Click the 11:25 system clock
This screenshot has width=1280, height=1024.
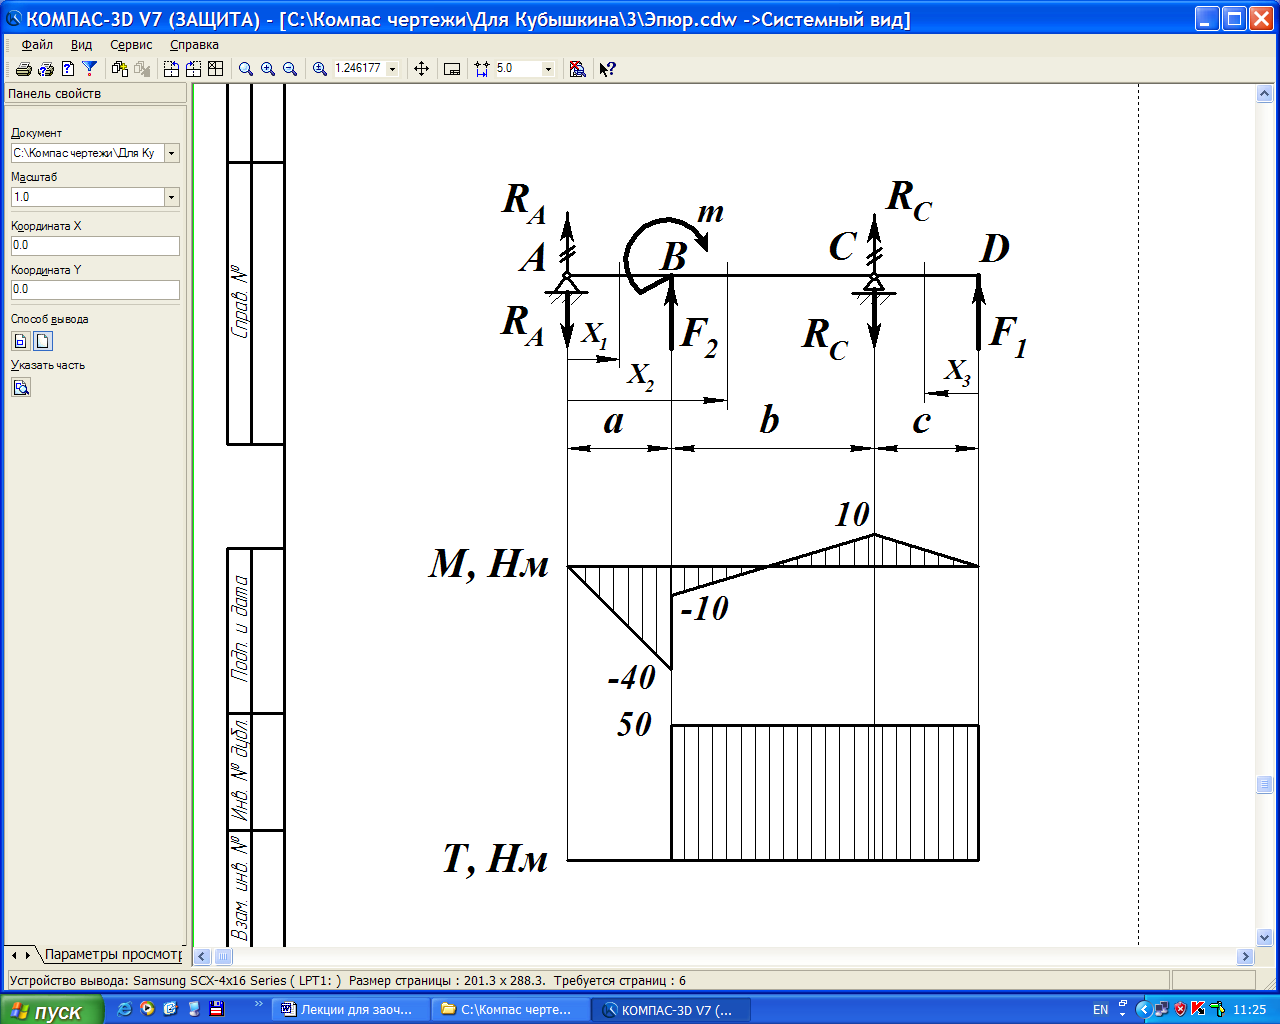(x=1250, y=1010)
